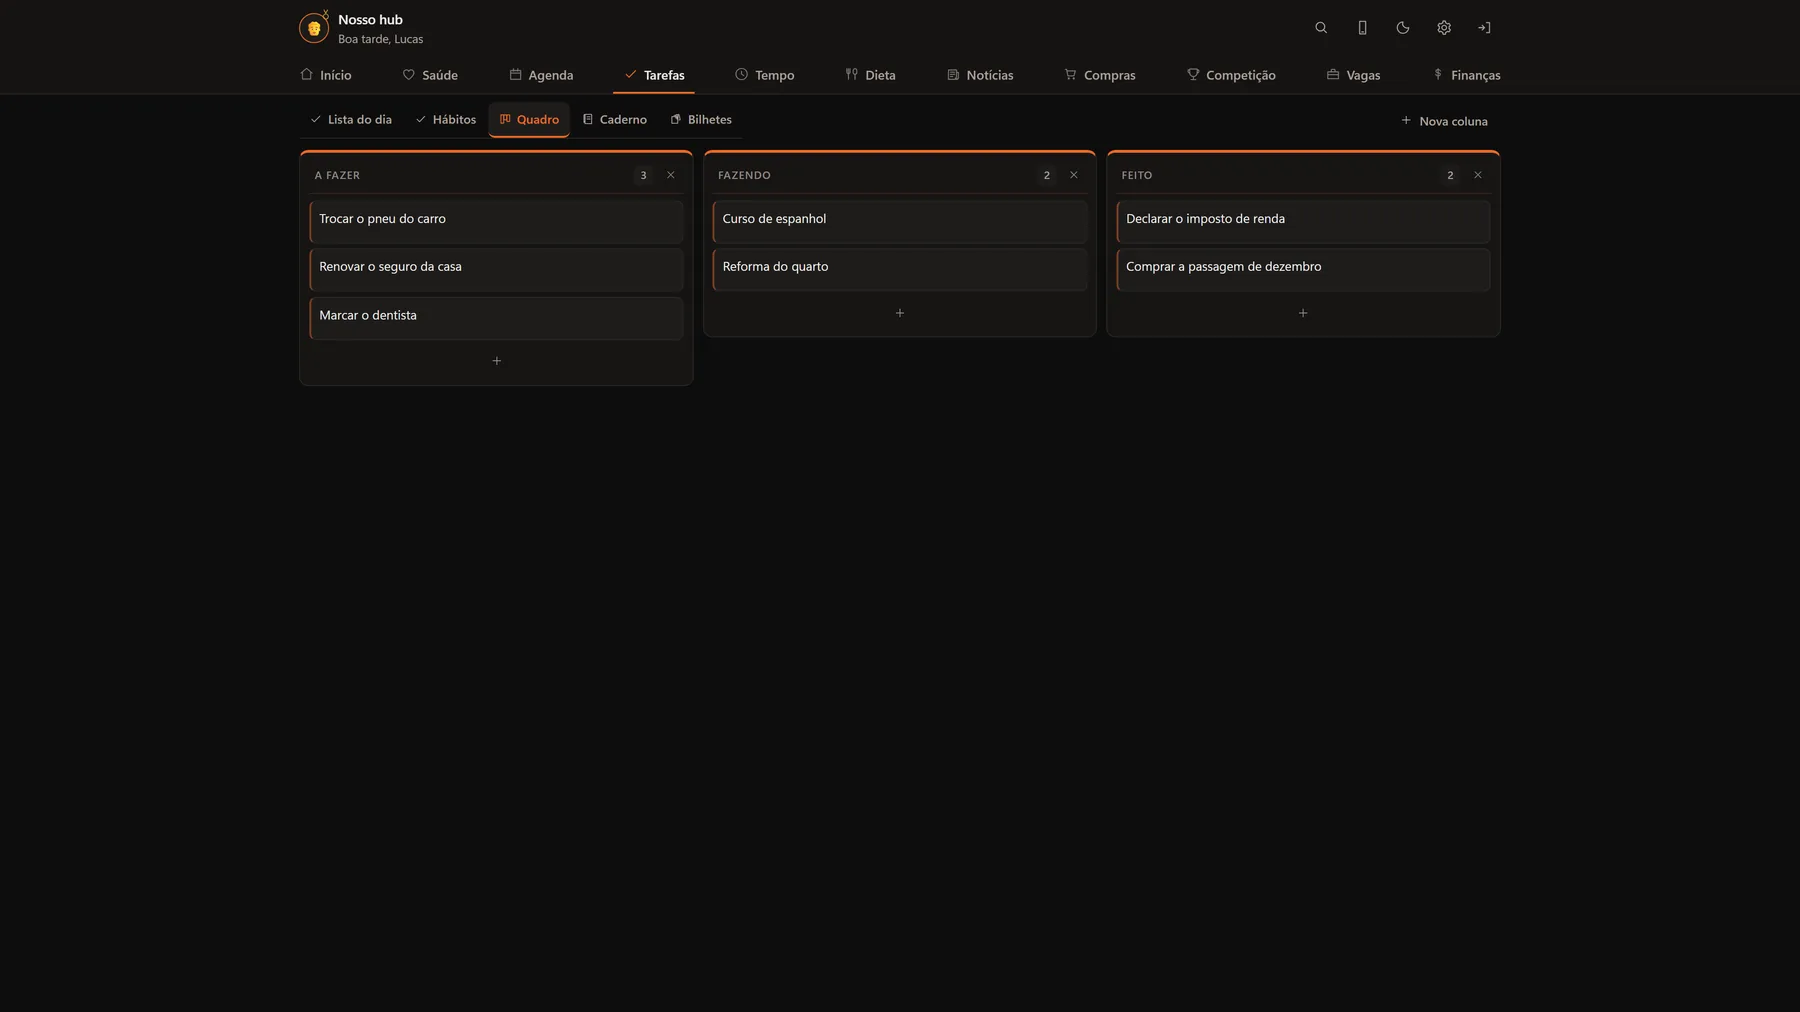This screenshot has height=1012, width=1800.
Task: Open the Finanças tab
Action: click(x=1466, y=75)
